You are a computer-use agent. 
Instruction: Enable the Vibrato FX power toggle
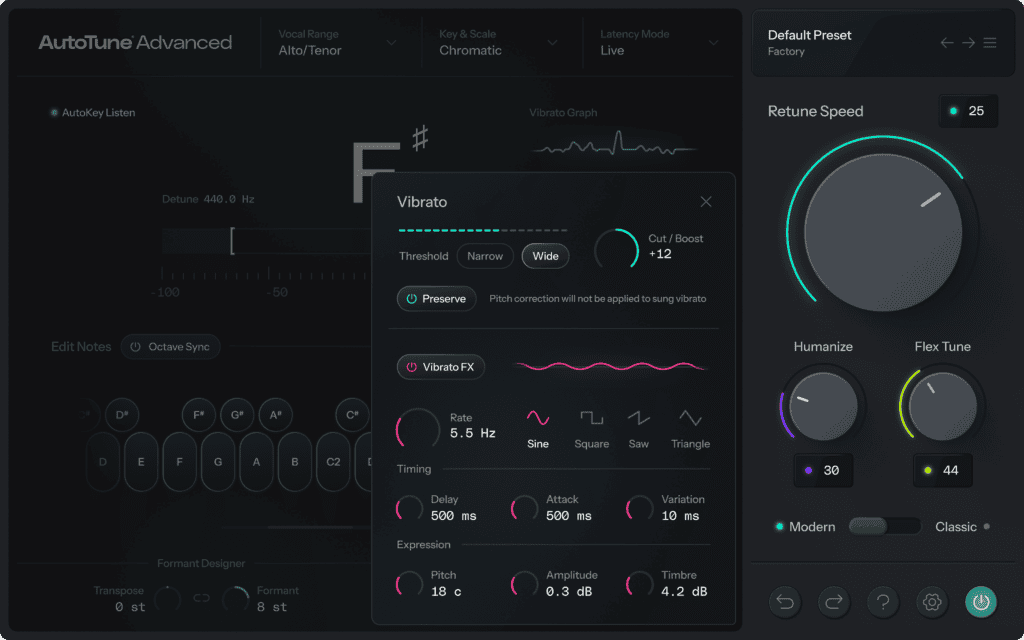point(441,367)
